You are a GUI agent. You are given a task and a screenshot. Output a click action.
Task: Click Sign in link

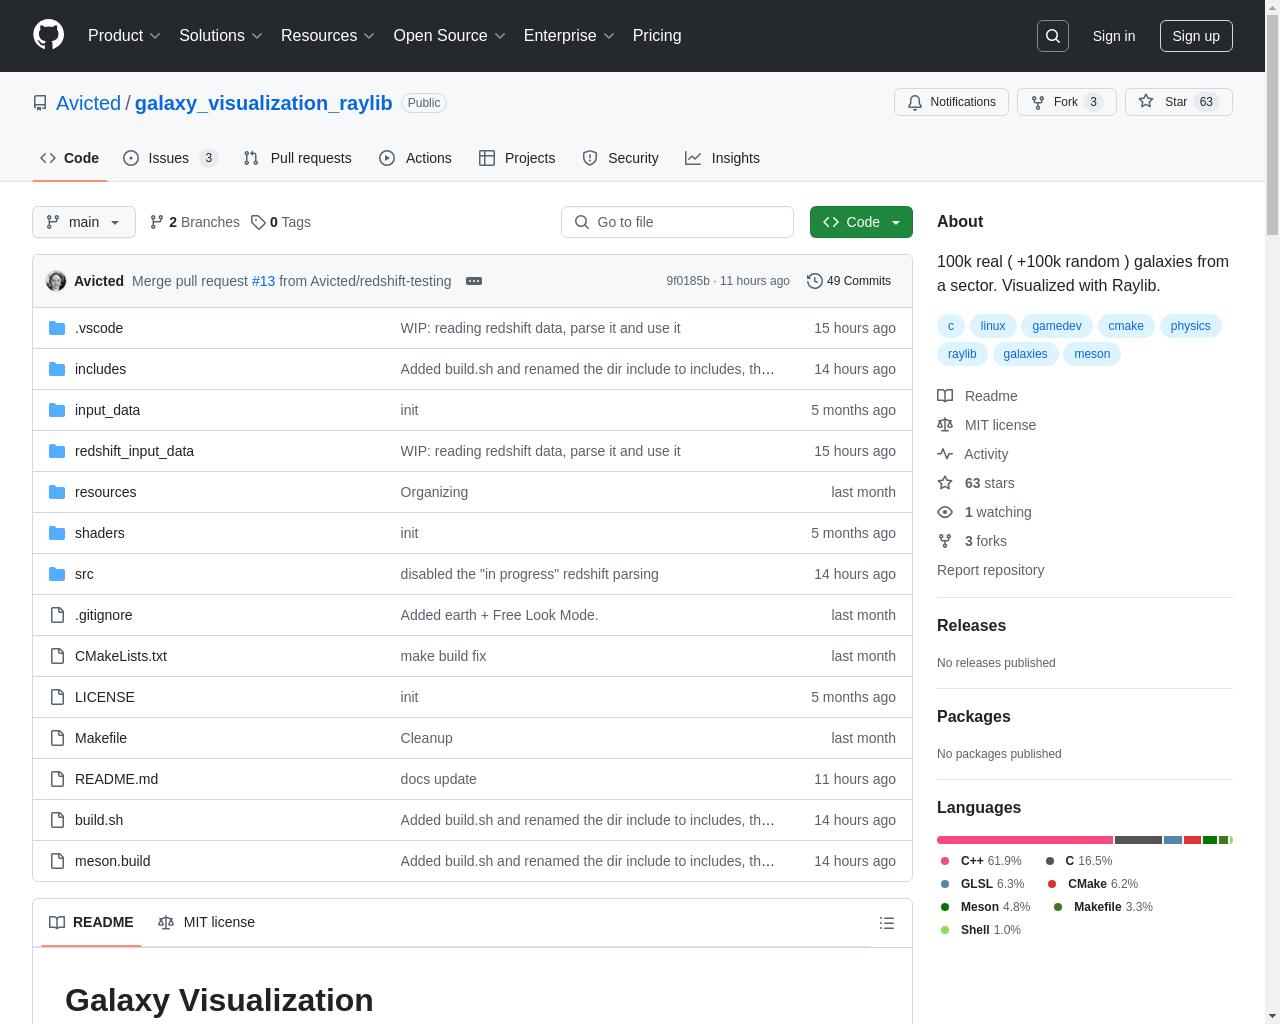[1113, 36]
